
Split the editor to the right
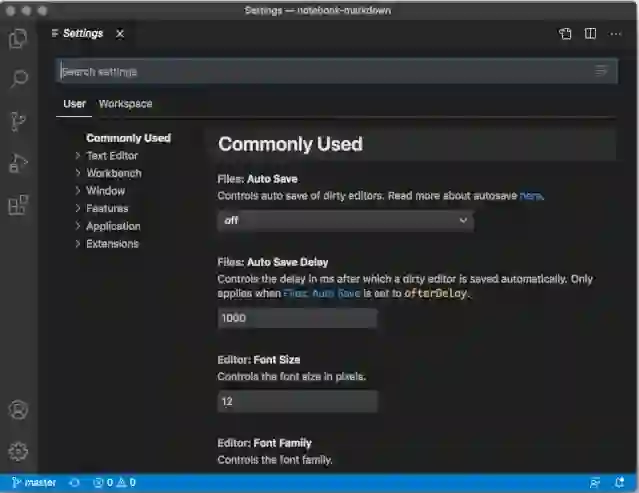point(590,33)
